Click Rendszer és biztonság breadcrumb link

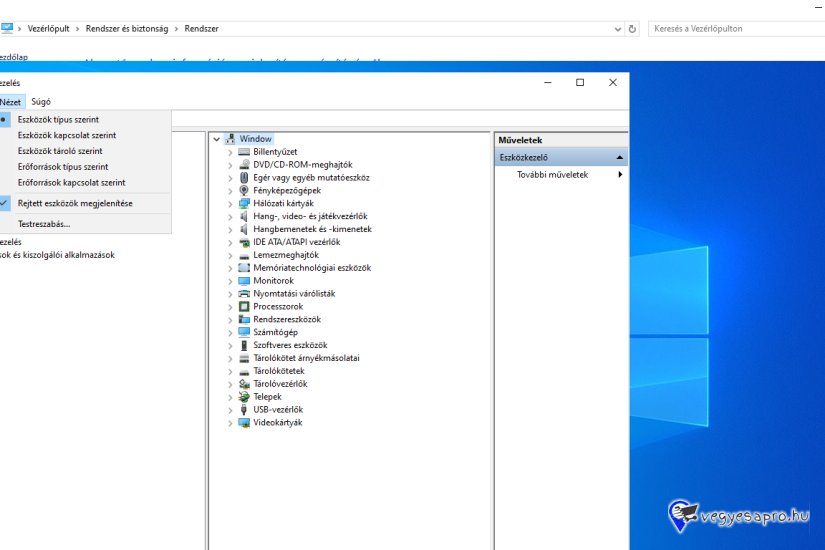[x=129, y=29]
